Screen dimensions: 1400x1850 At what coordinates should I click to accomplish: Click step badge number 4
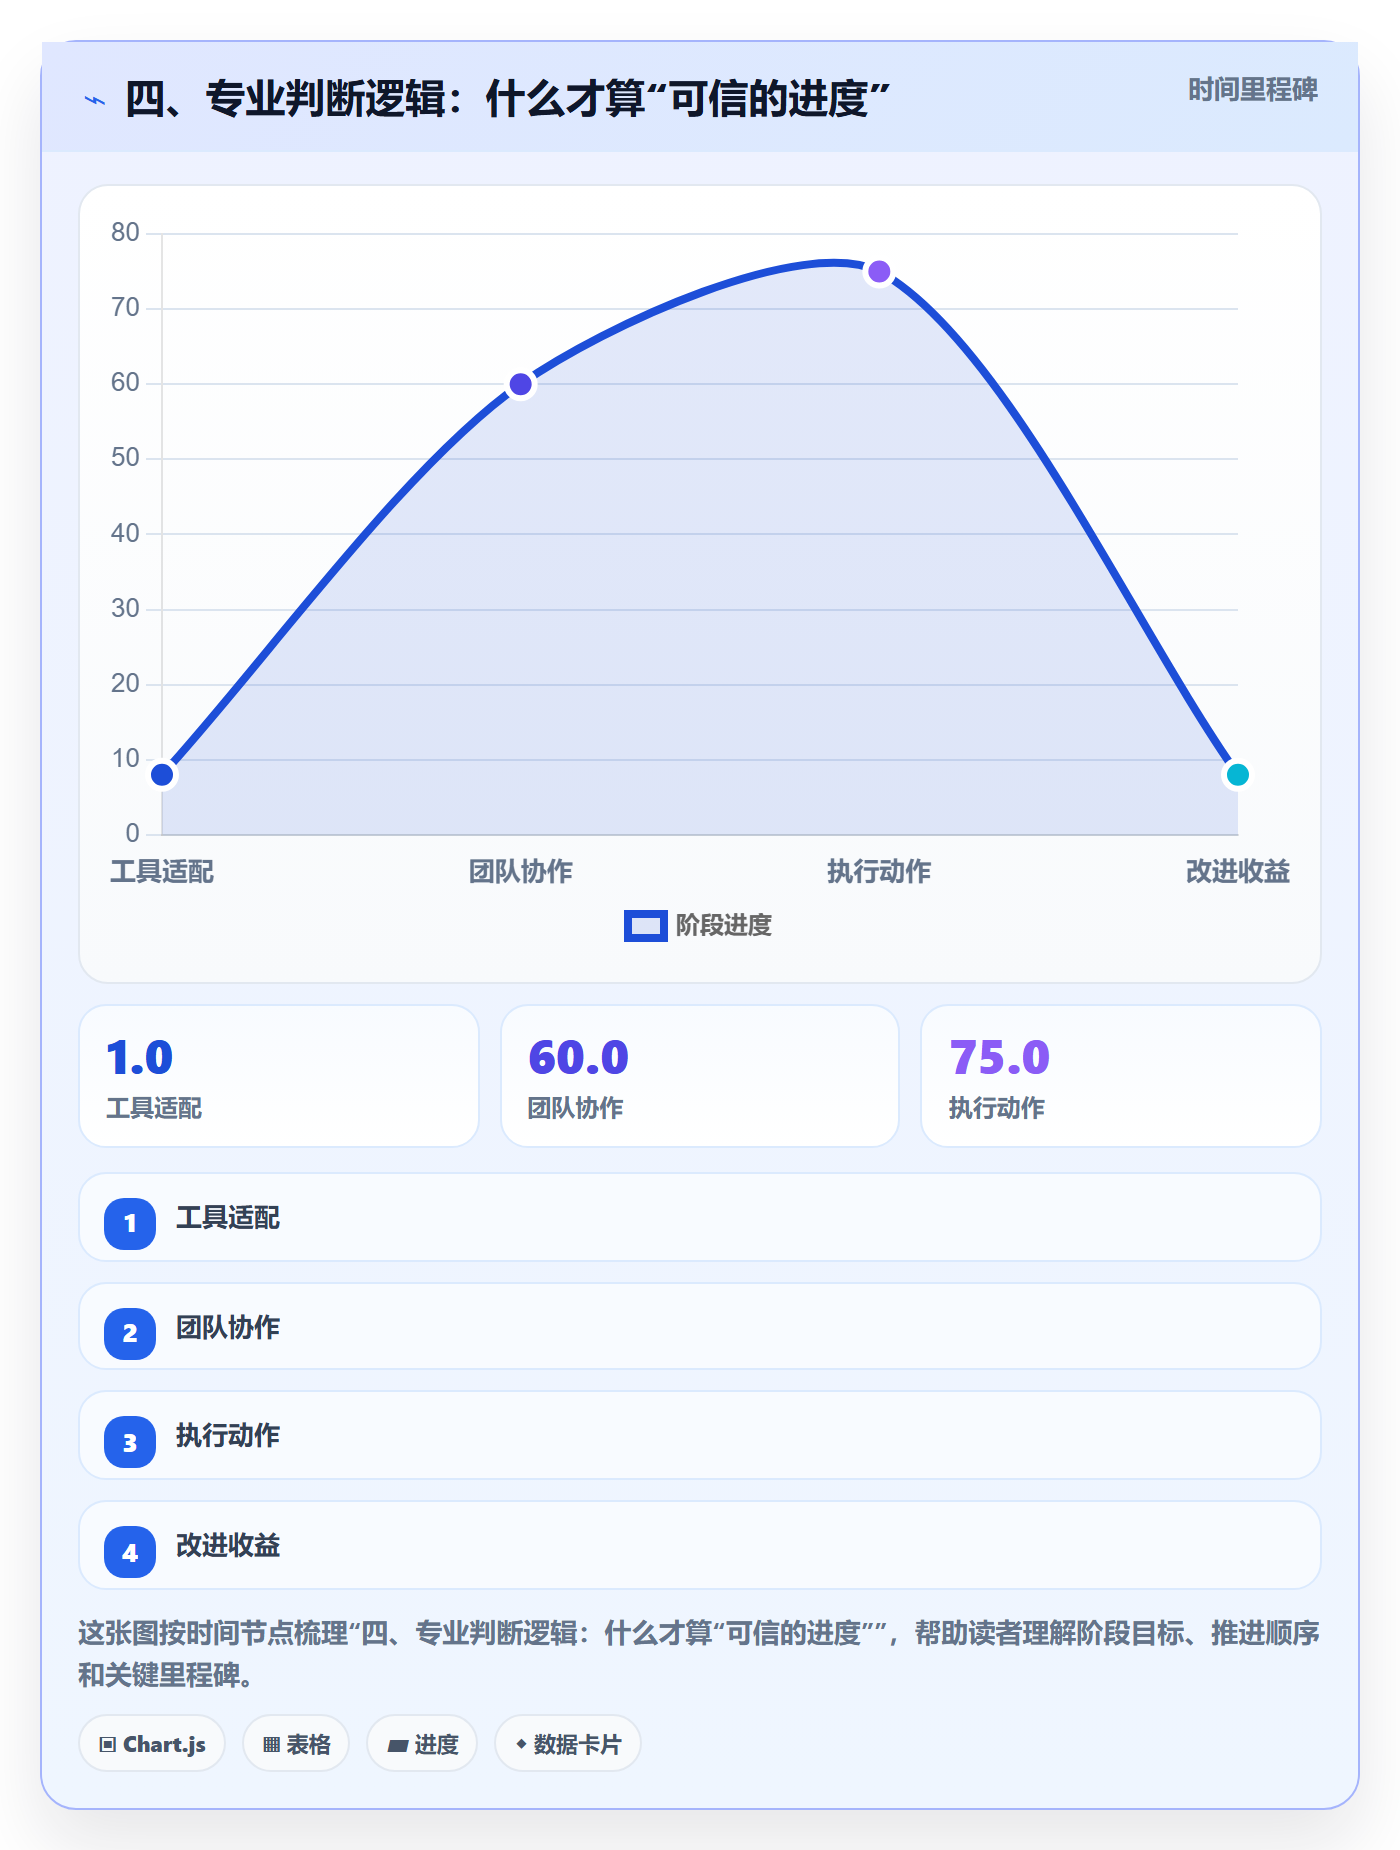[130, 1553]
